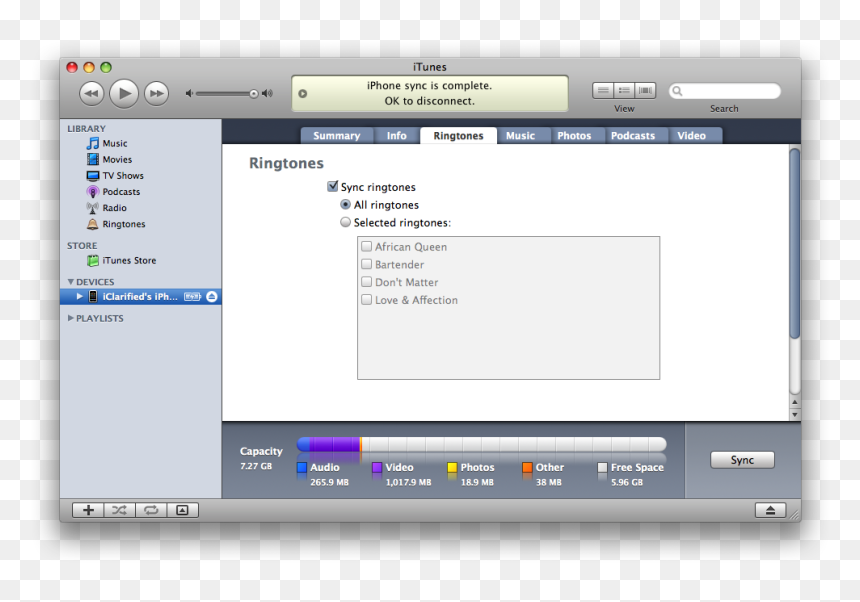Click the green zoom window button
Screen dimensions: 860x602
[x=106, y=67]
